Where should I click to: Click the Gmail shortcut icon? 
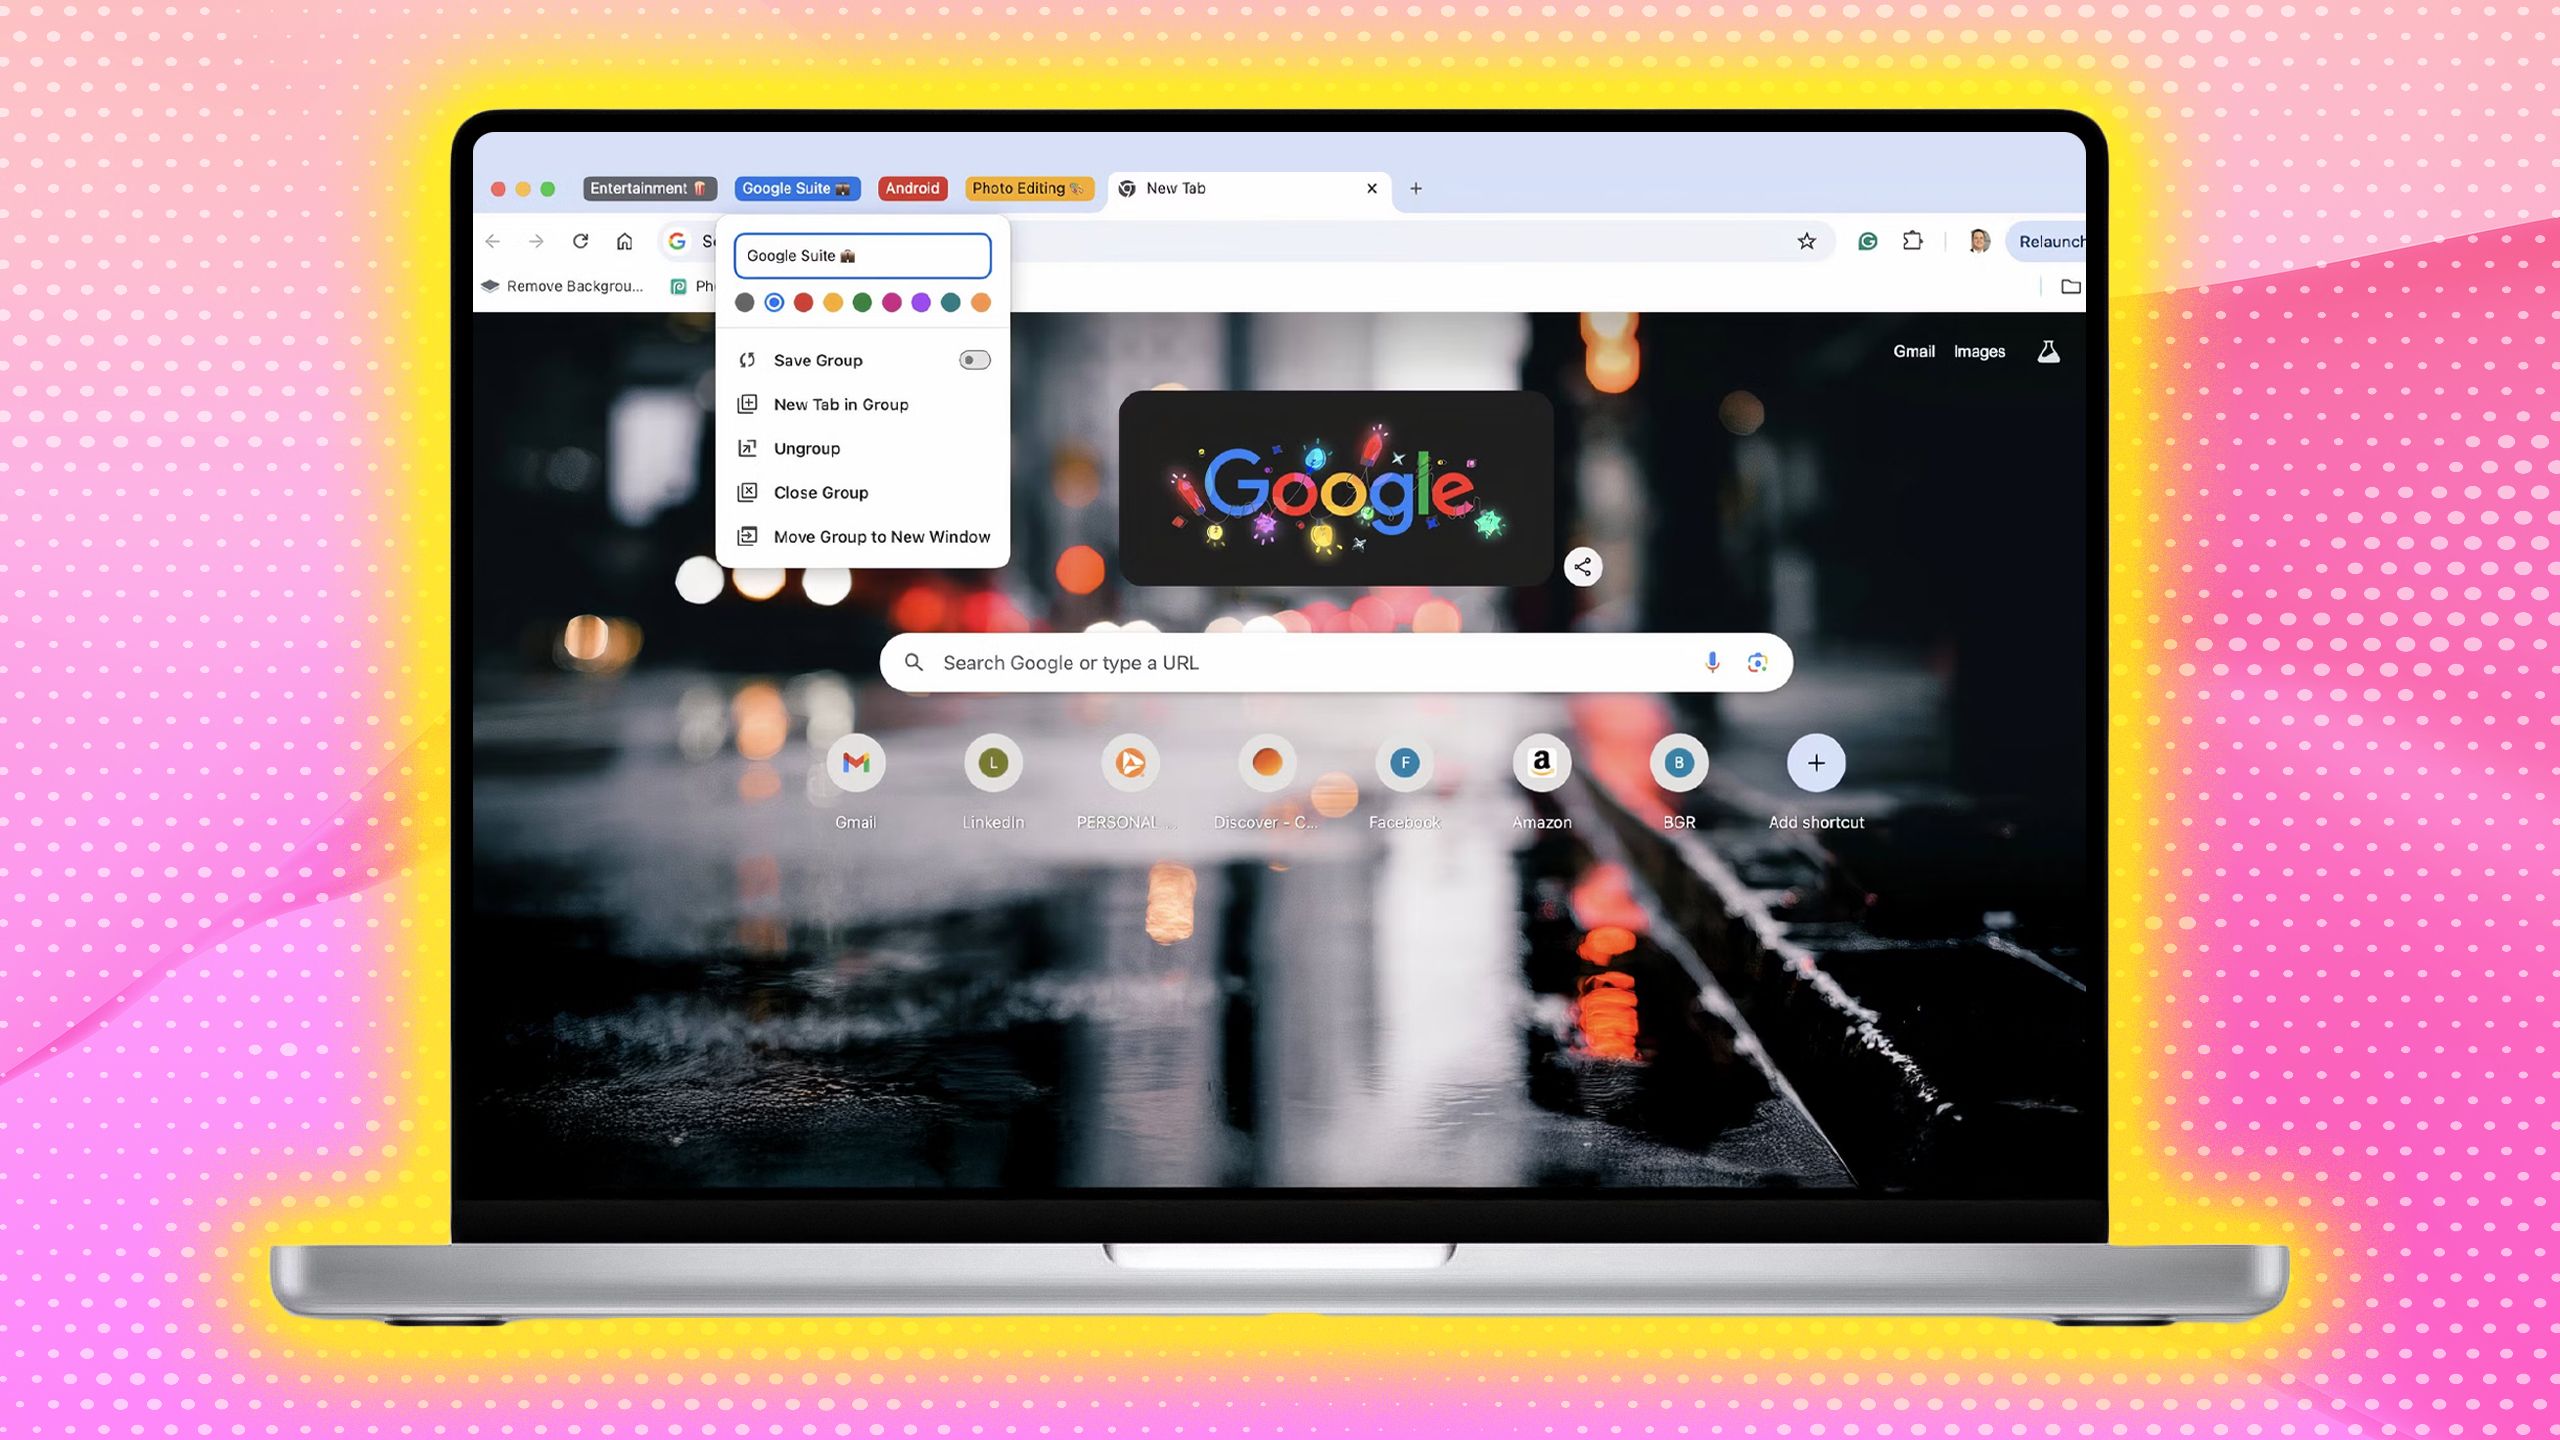click(x=856, y=761)
